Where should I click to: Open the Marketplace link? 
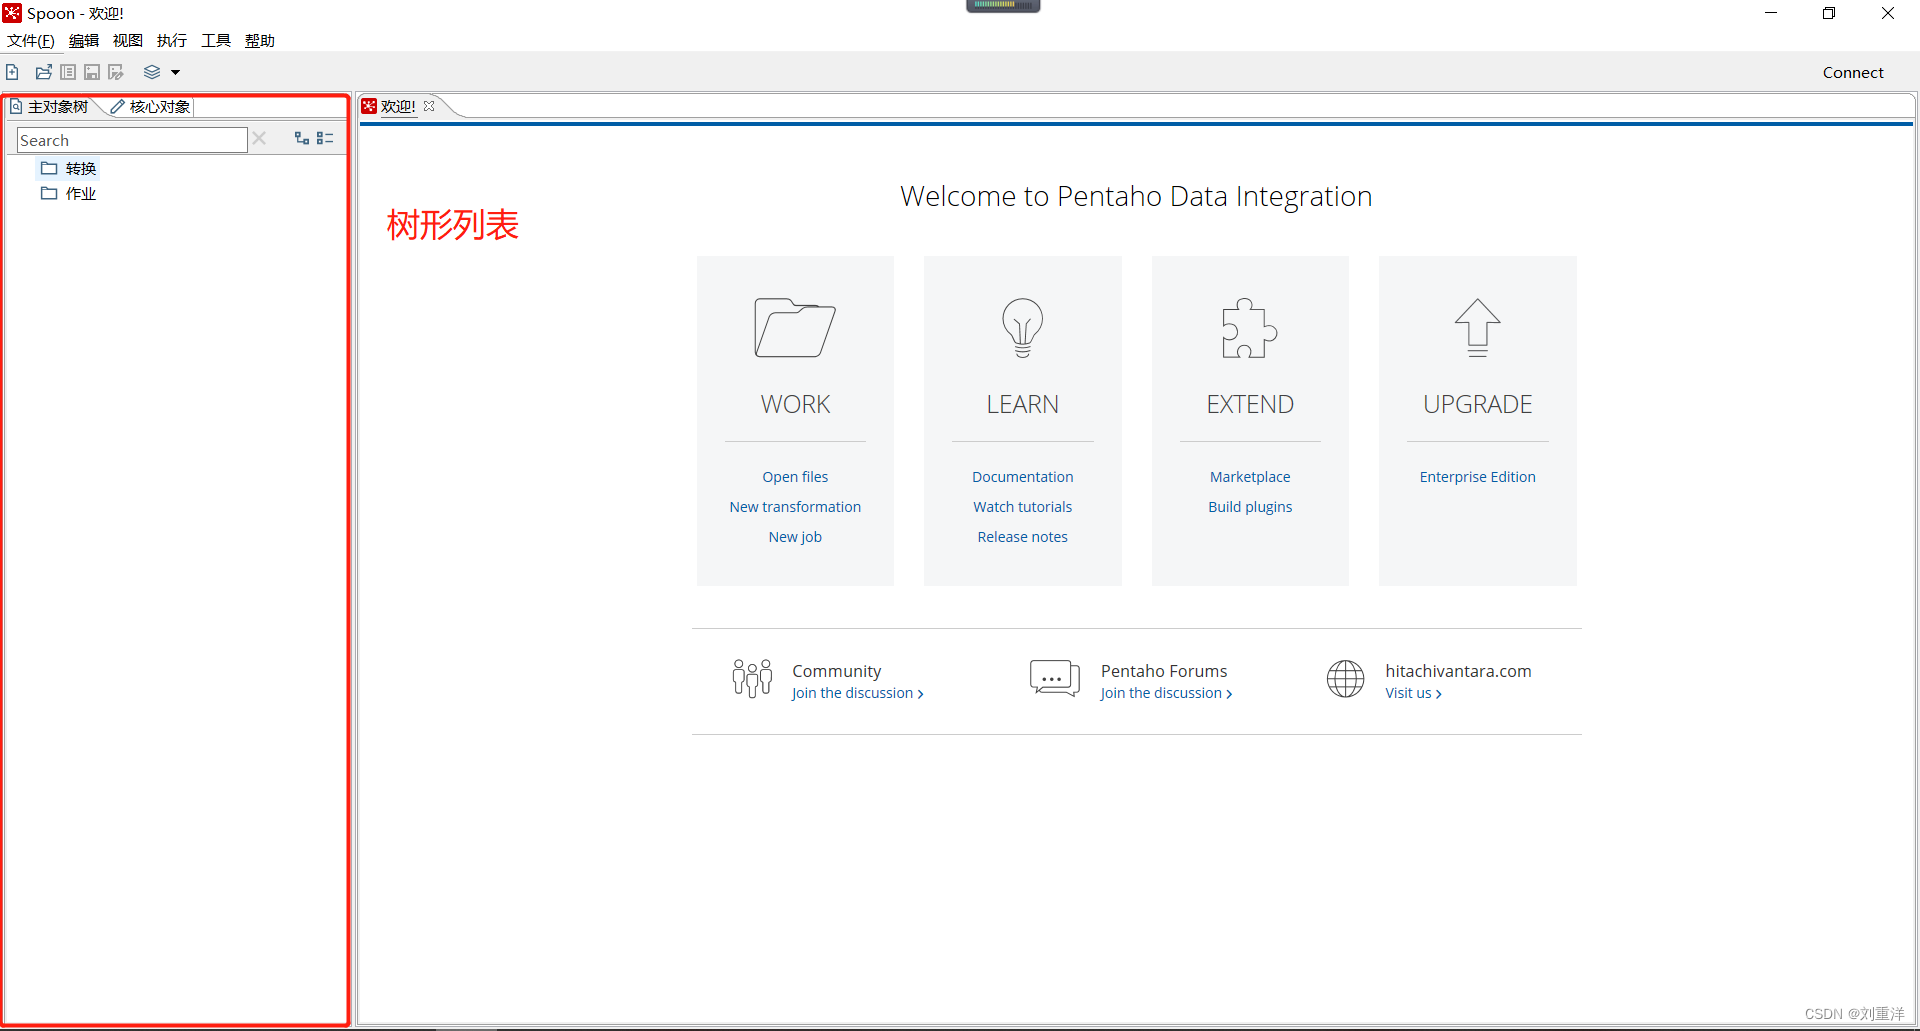tap(1250, 477)
